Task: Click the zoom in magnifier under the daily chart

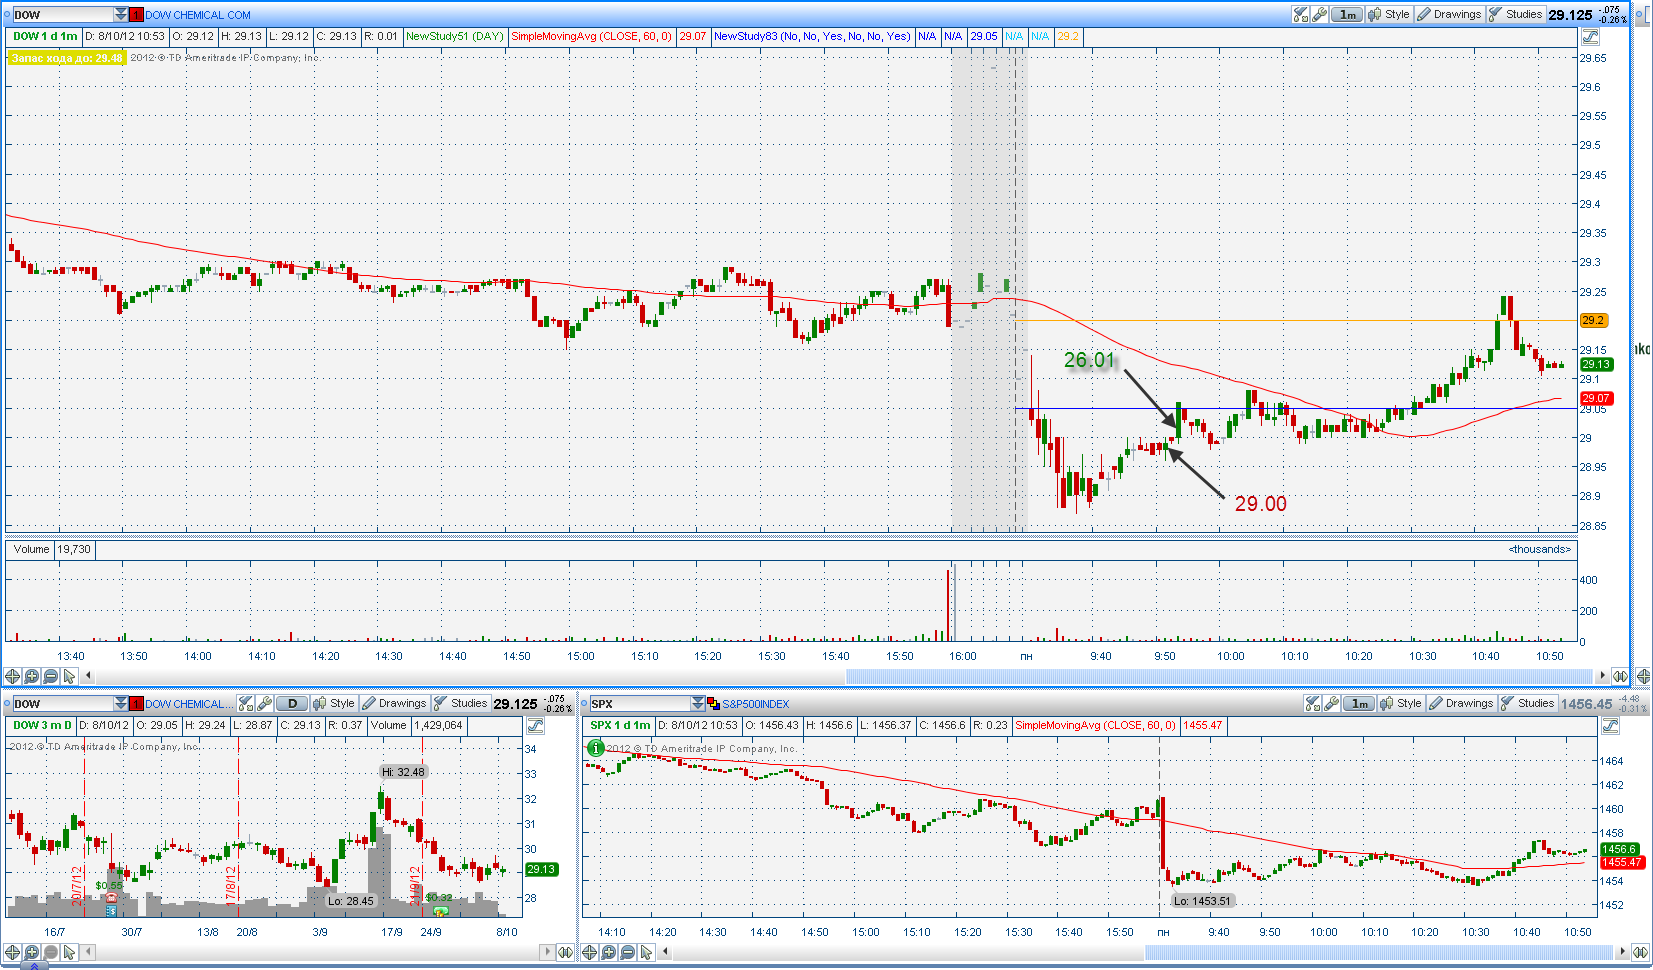Action: coord(31,952)
